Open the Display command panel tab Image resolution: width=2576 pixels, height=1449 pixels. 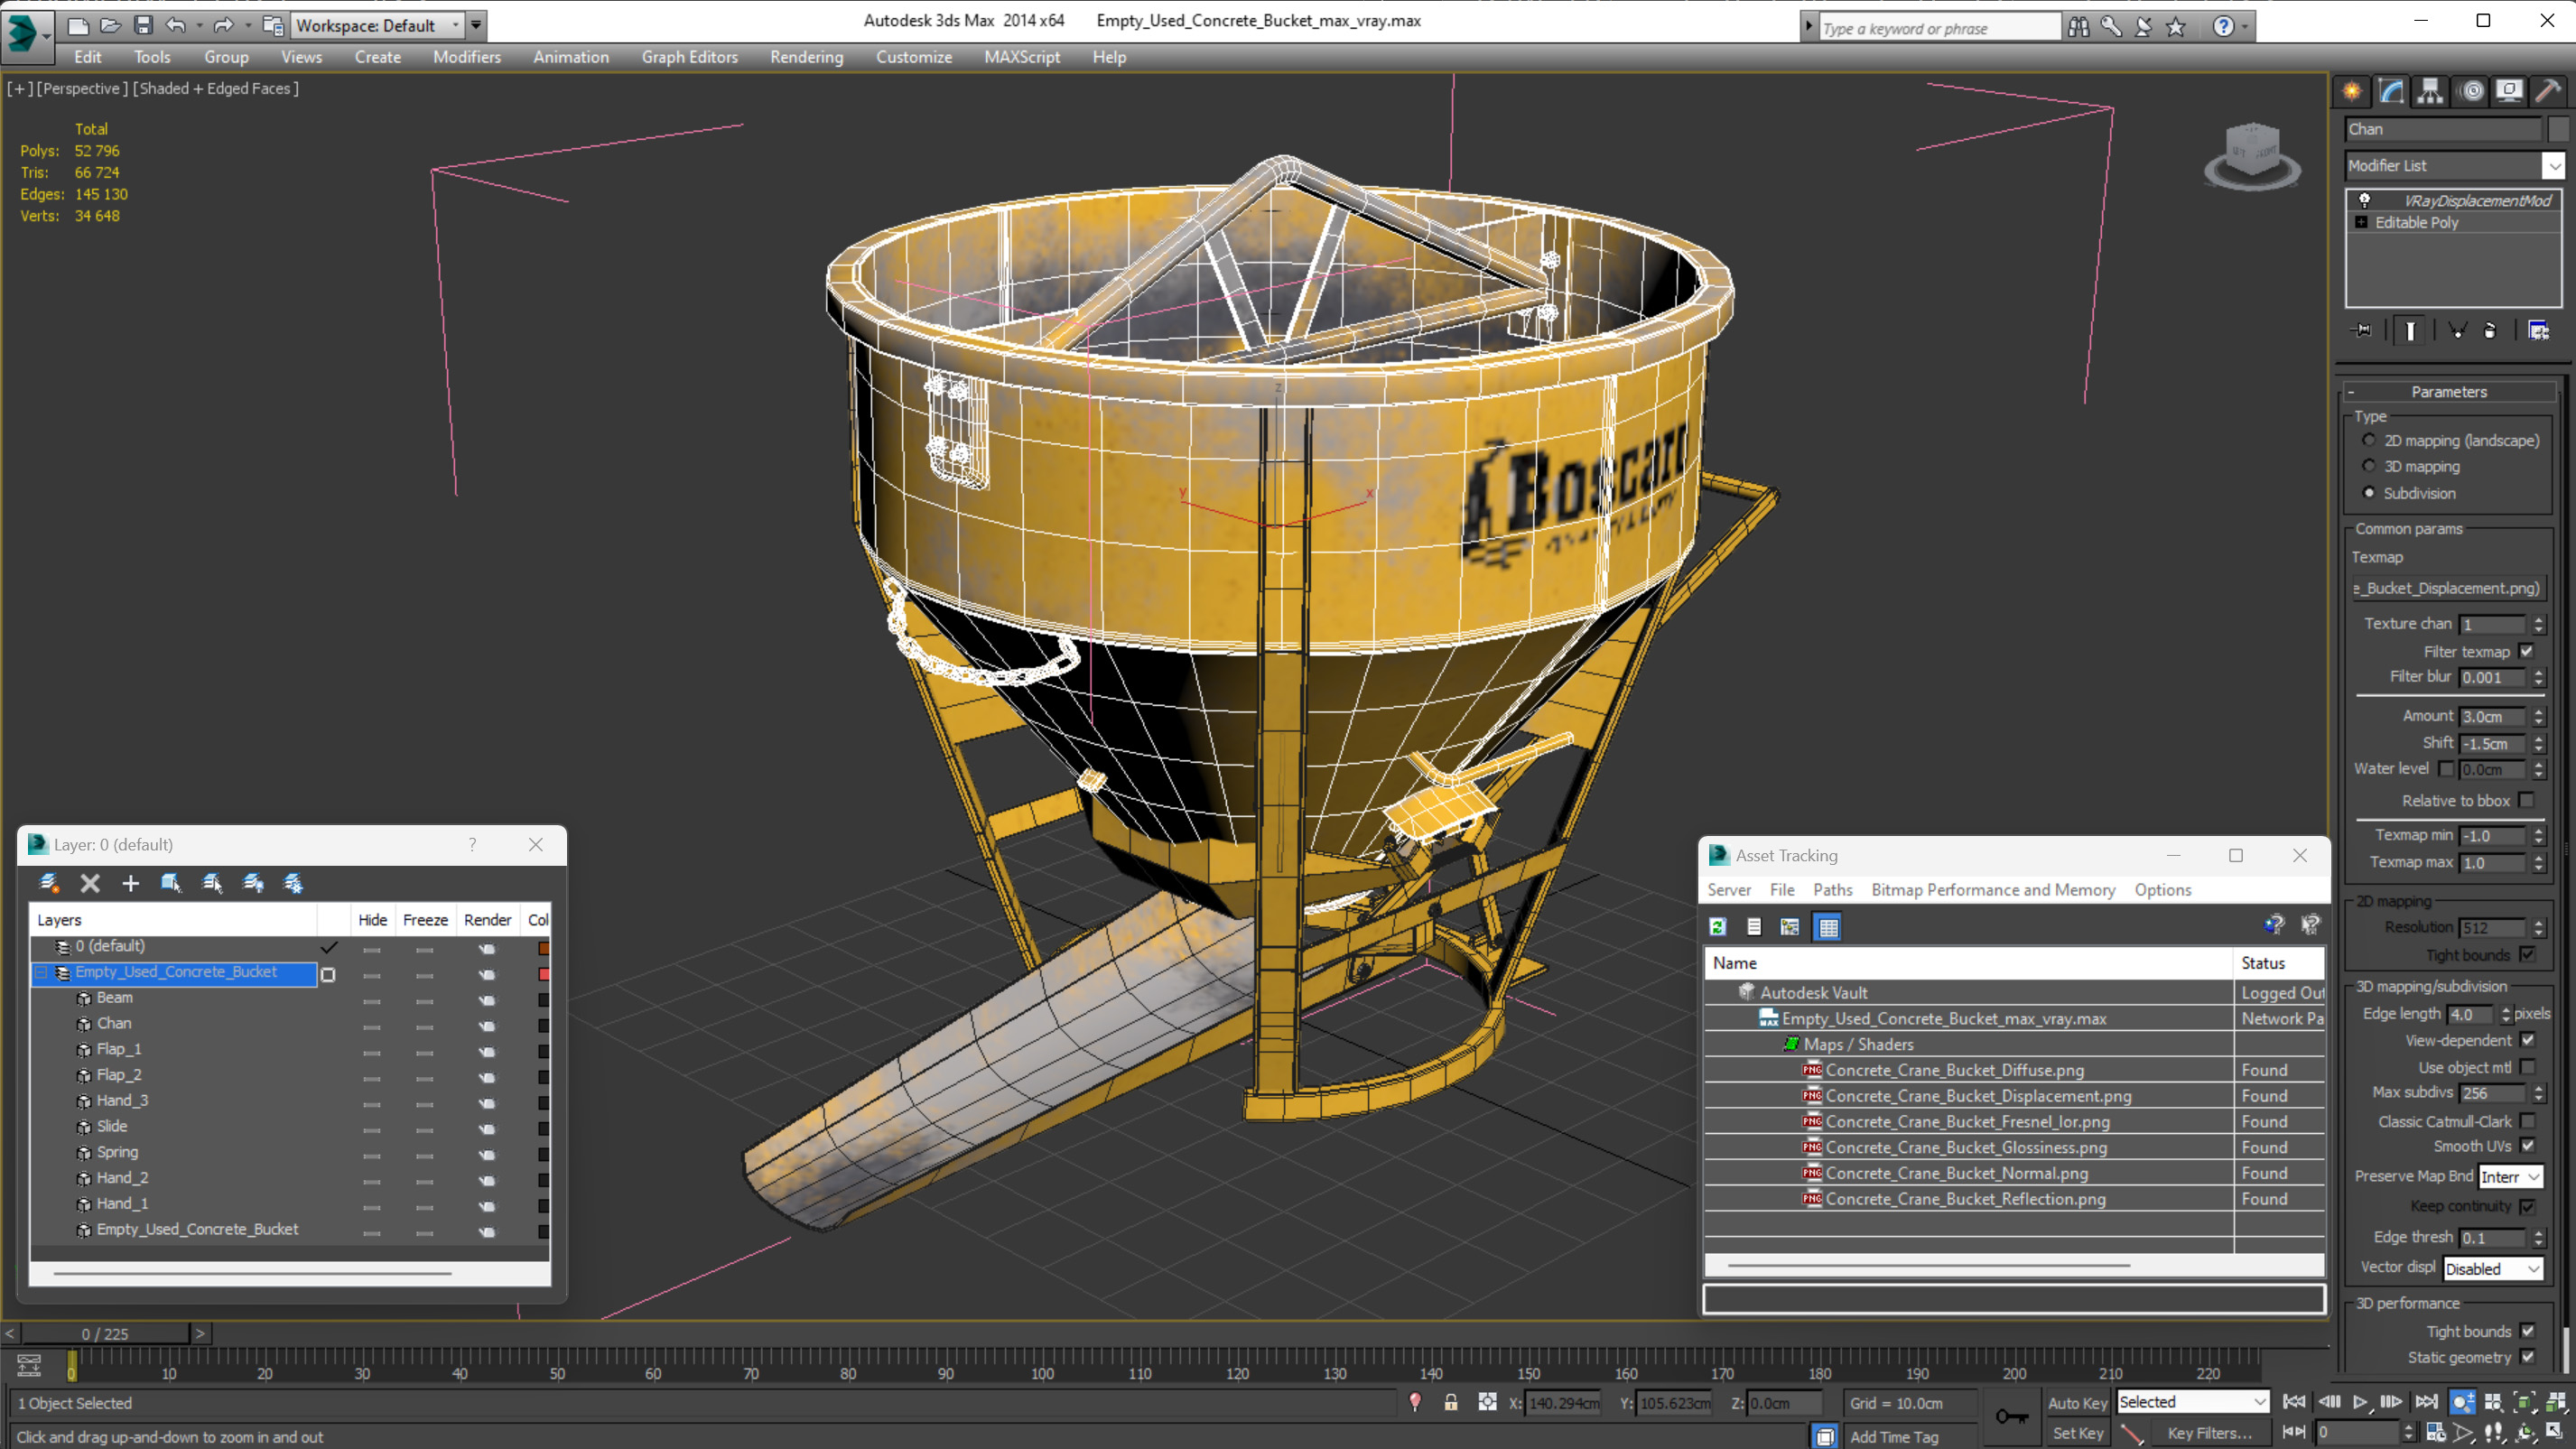[x=2509, y=91]
